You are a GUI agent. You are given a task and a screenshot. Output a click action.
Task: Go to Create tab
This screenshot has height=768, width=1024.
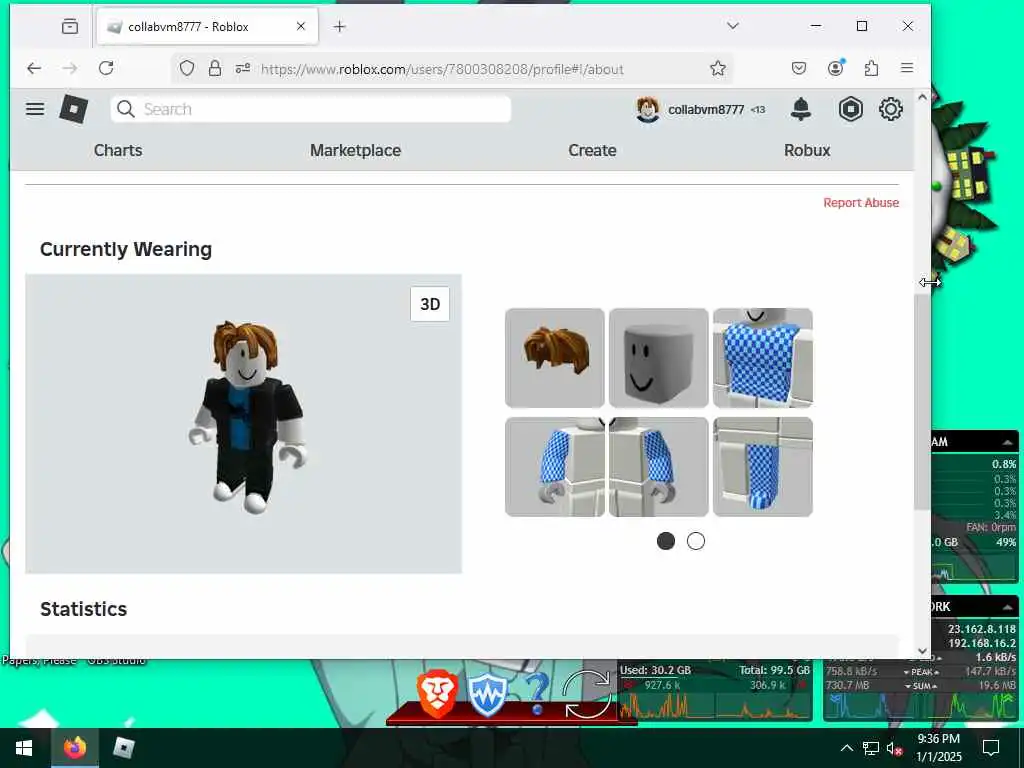pyautogui.click(x=592, y=150)
